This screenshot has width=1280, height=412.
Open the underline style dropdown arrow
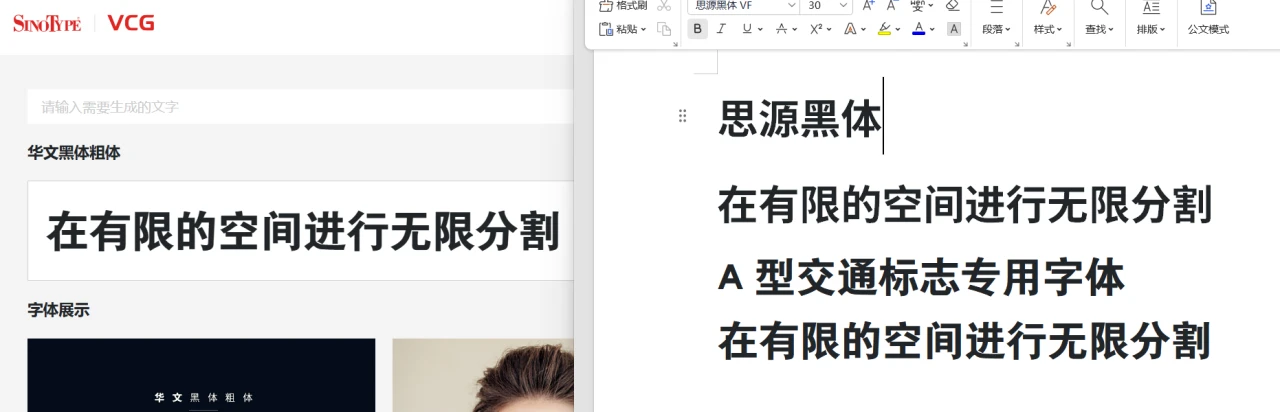pos(760,29)
